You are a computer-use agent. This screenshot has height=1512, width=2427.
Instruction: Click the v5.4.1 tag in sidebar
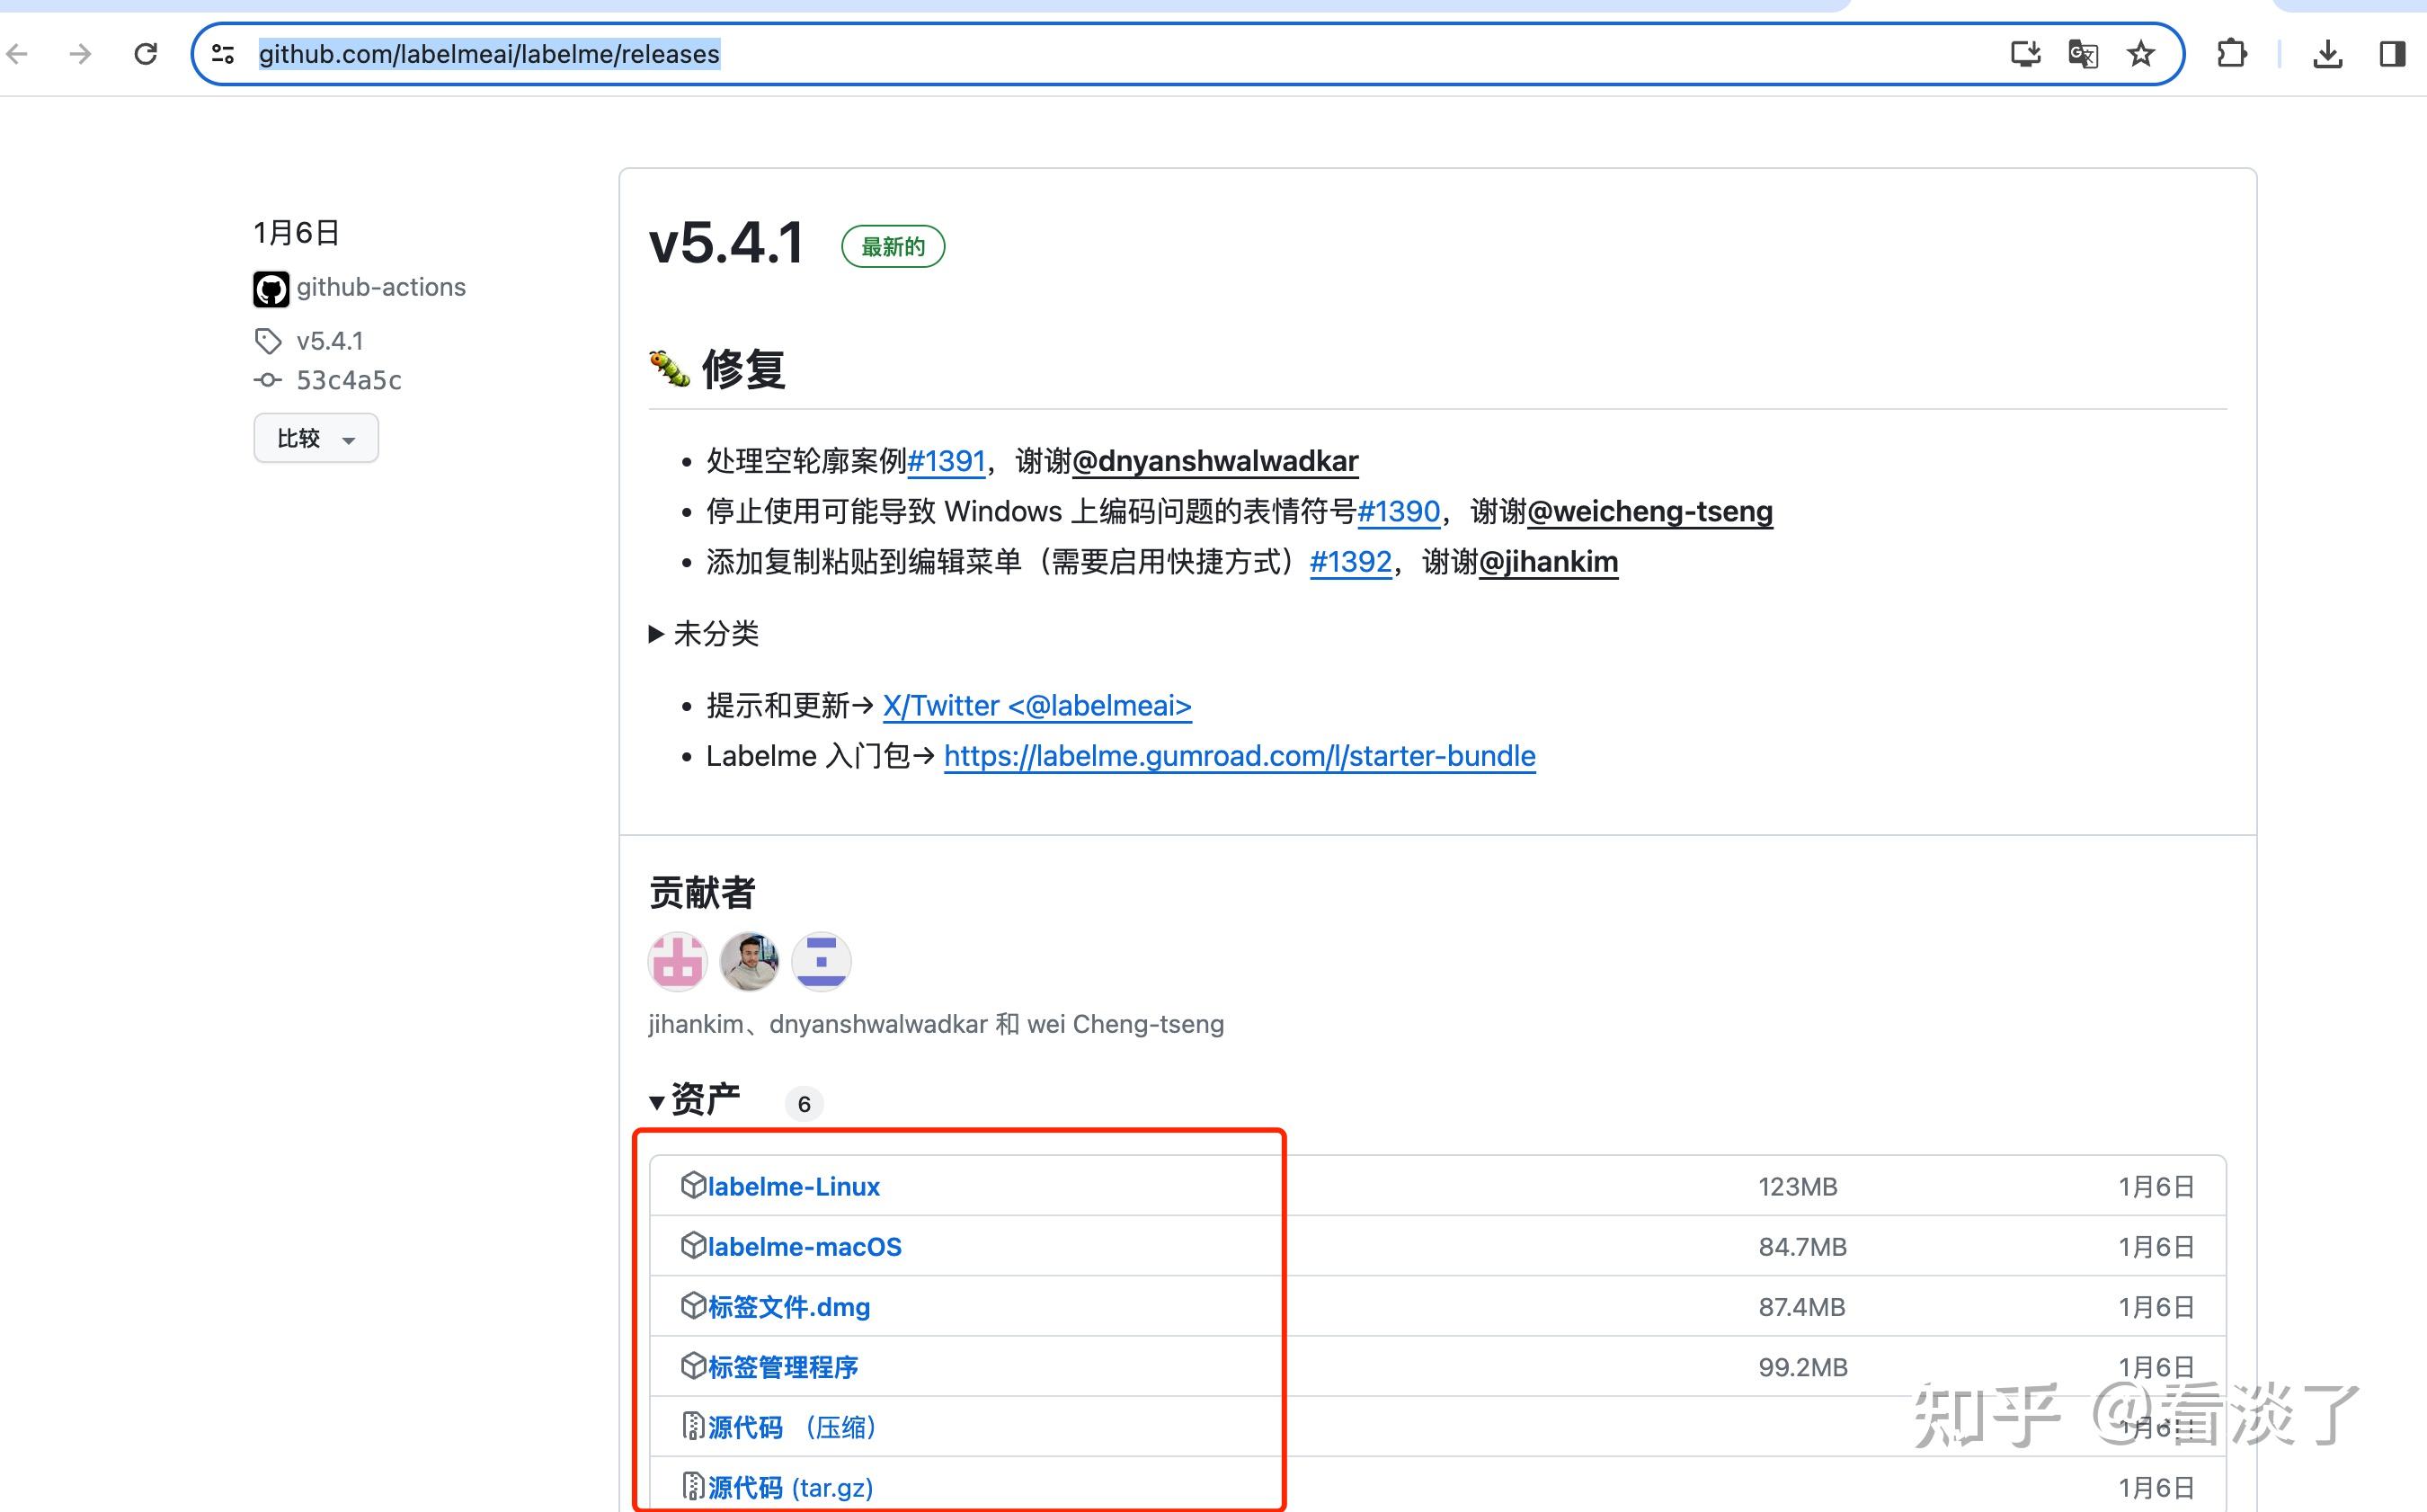(x=329, y=341)
